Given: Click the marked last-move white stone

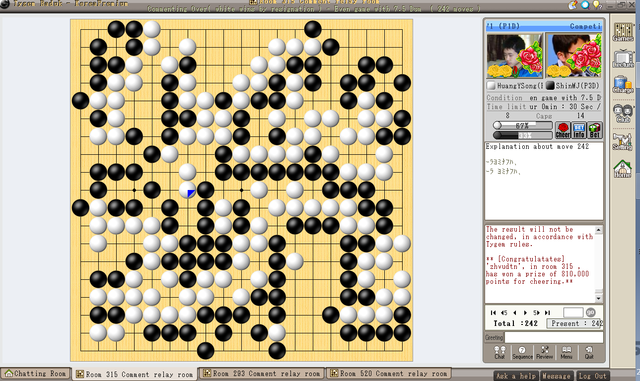Looking at the screenshot, I should [187, 190].
